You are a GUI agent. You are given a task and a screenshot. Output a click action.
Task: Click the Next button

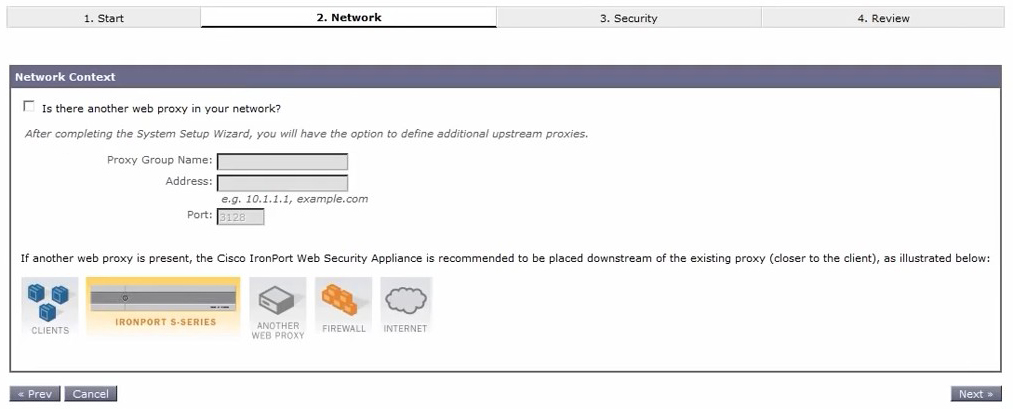pyautogui.click(x=976, y=394)
